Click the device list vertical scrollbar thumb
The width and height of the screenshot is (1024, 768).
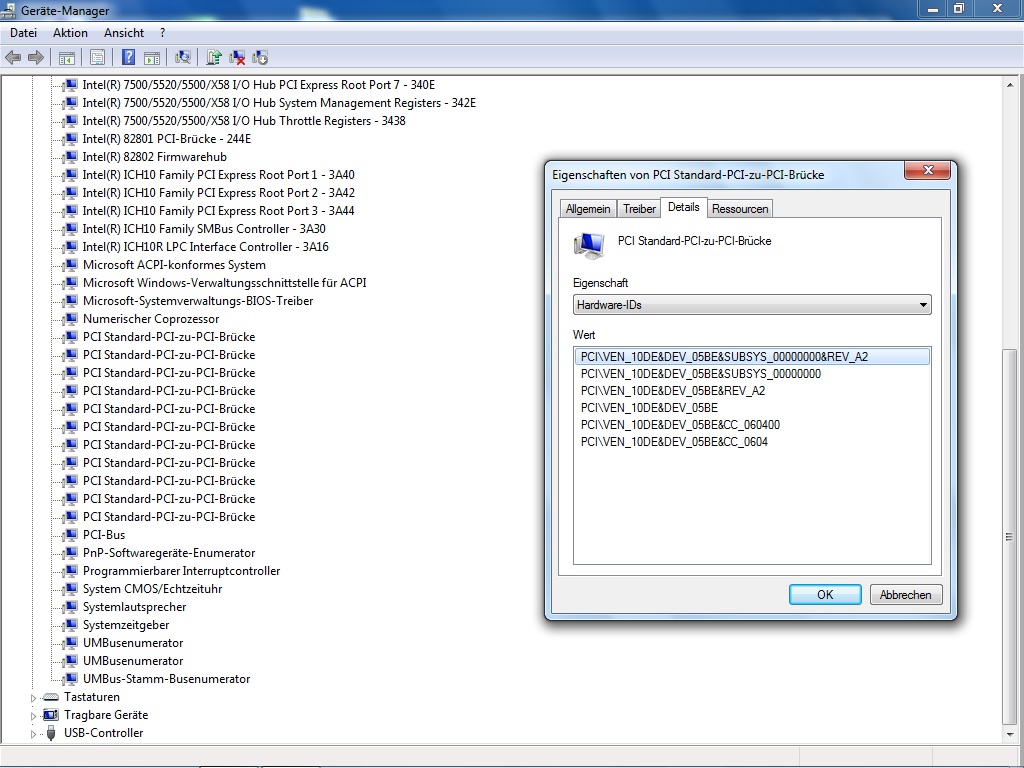[1010, 537]
